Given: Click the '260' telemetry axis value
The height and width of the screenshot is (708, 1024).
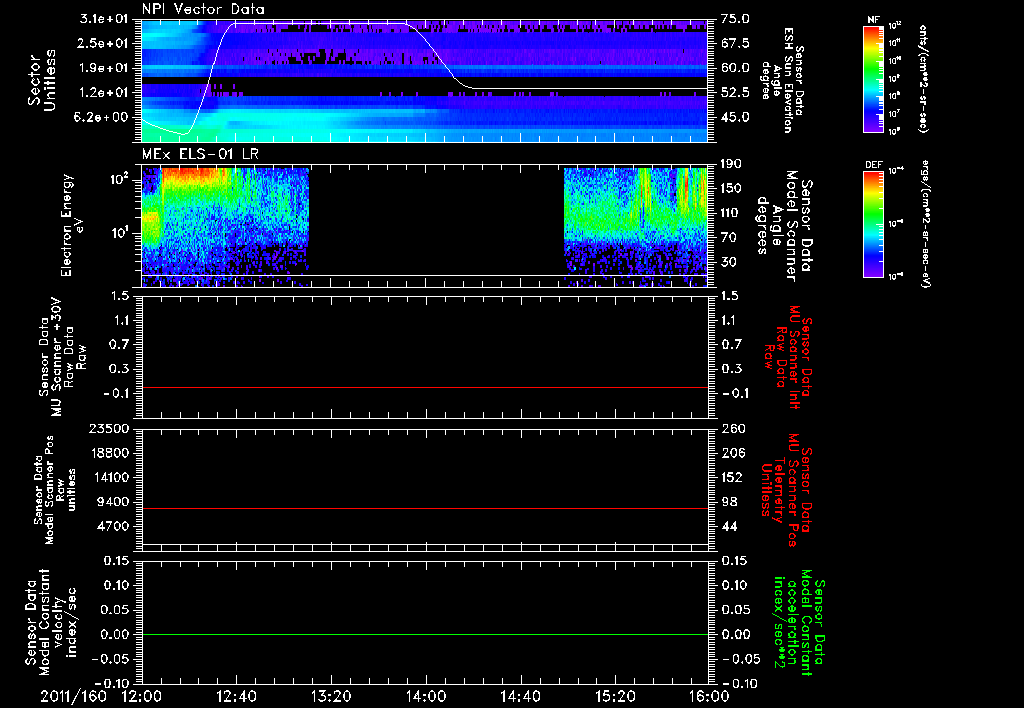Looking at the screenshot, I should (x=733, y=428).
